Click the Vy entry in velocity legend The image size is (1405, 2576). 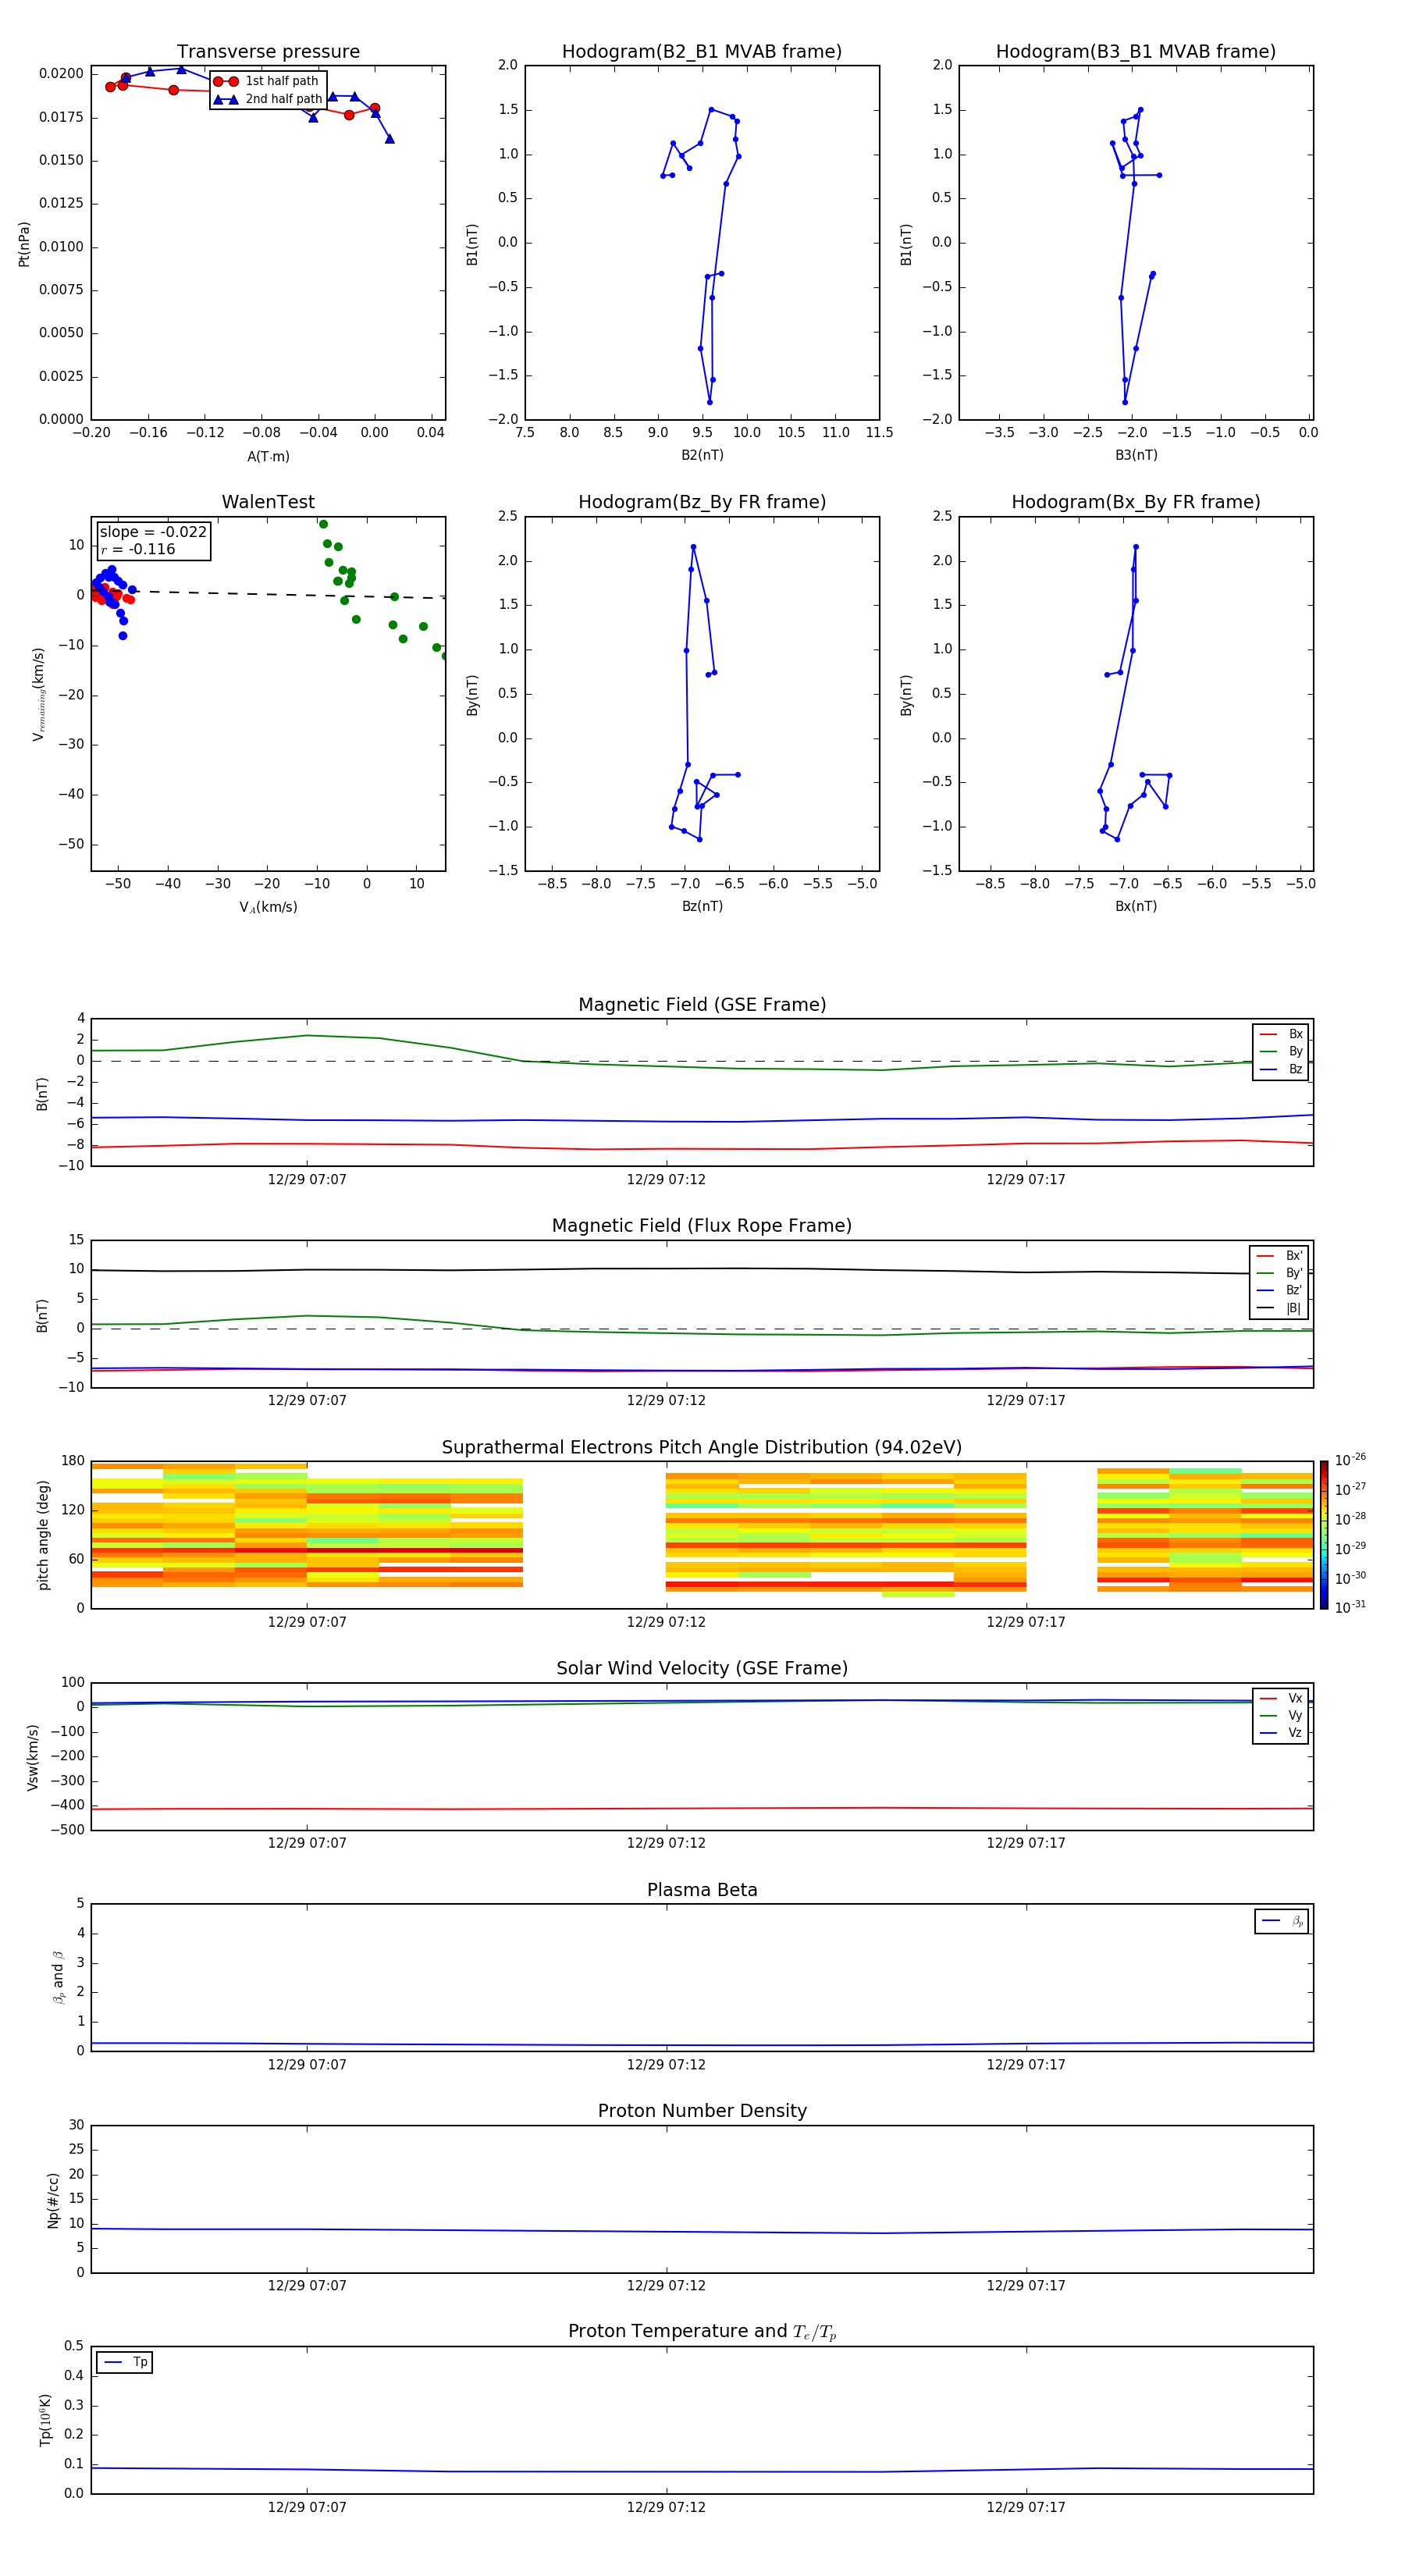[1281, 1715]
